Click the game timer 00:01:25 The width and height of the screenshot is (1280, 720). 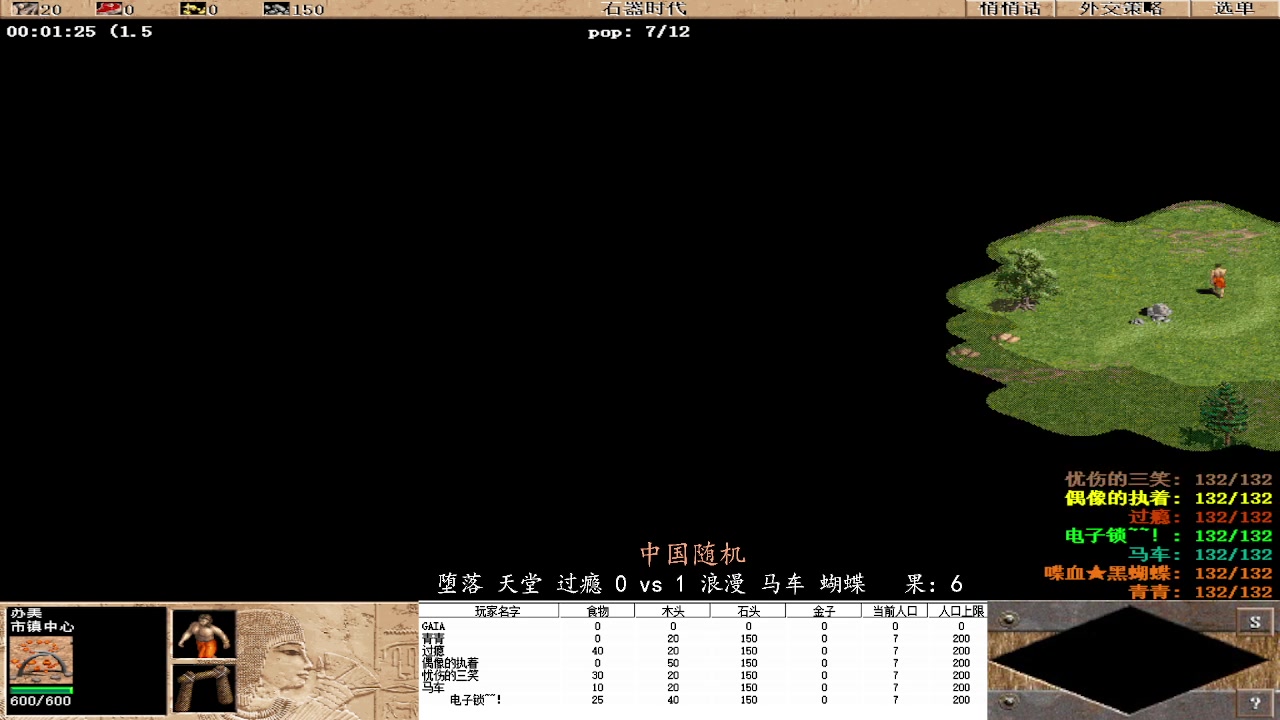coord(51,32)
